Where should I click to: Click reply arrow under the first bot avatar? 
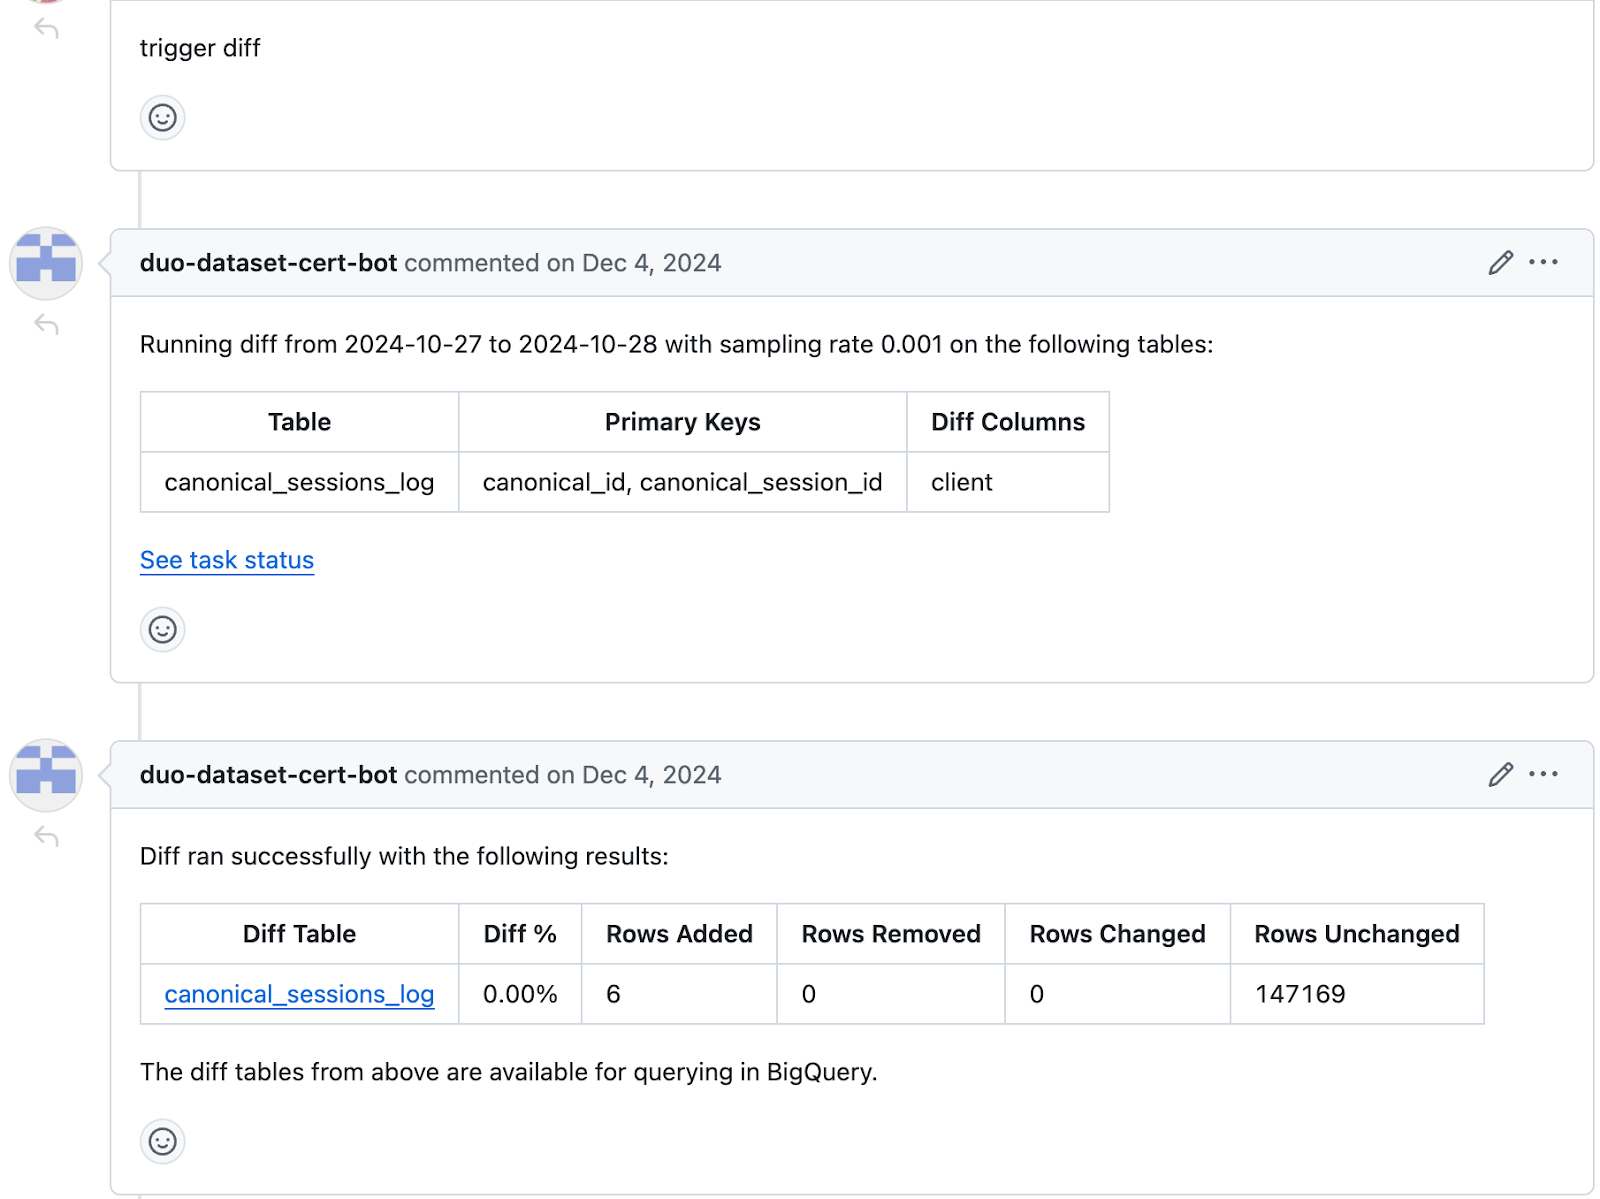pos(46,325)
